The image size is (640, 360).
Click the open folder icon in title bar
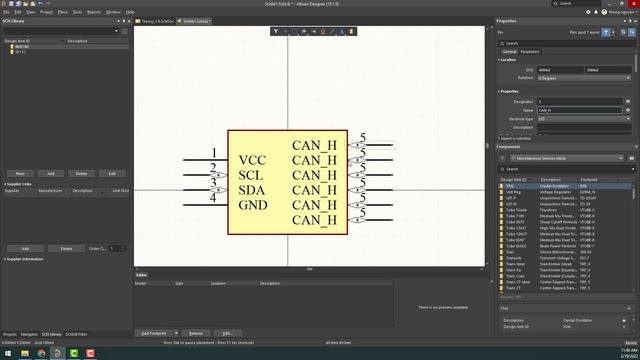tap(26, 4)
